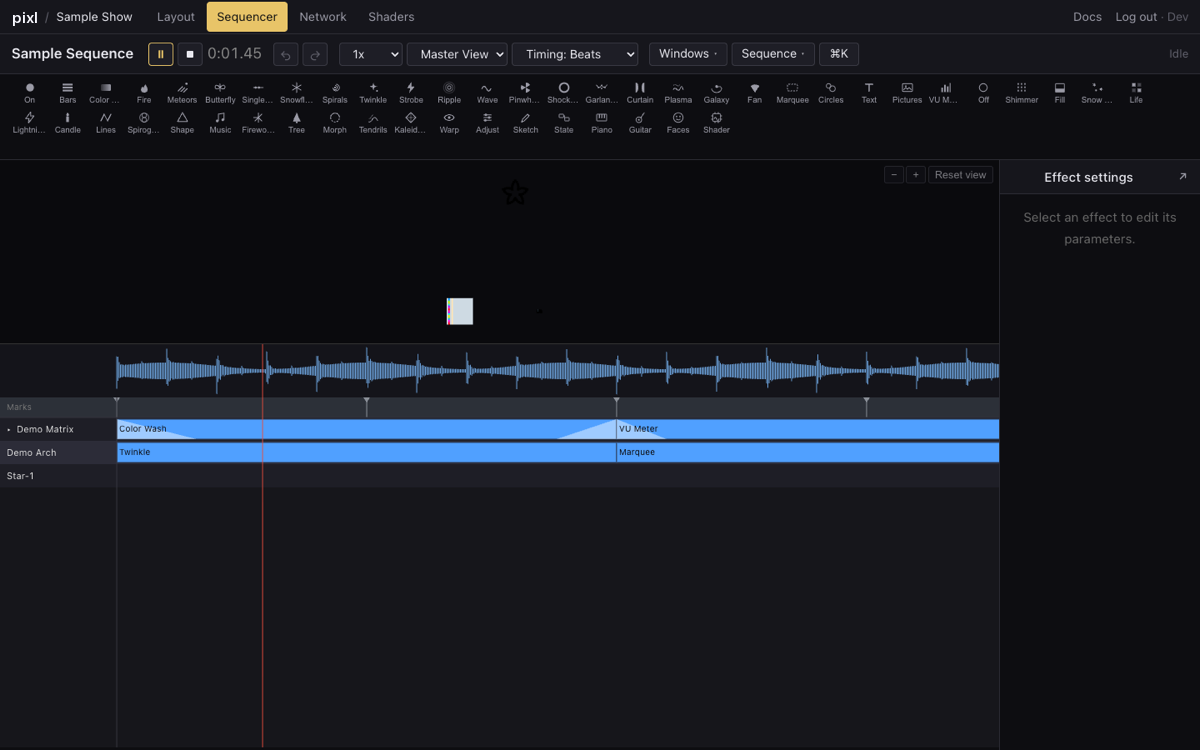
Task: Open the Windows menu
Action: click(688, 54)
